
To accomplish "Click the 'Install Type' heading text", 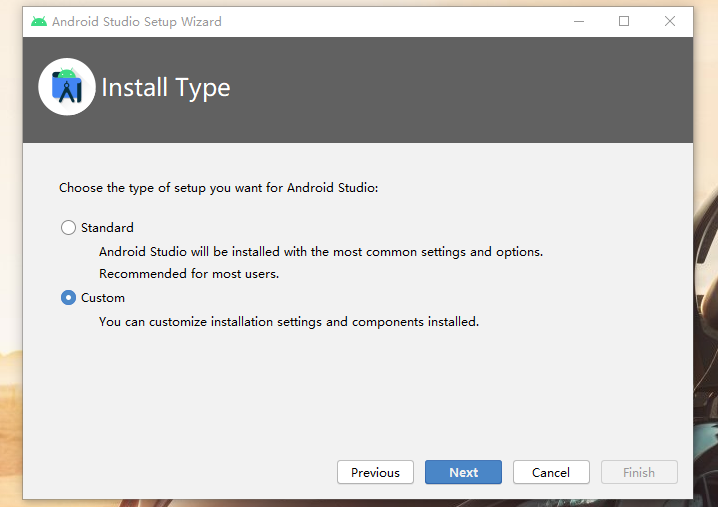I will [x=165, y=87].
